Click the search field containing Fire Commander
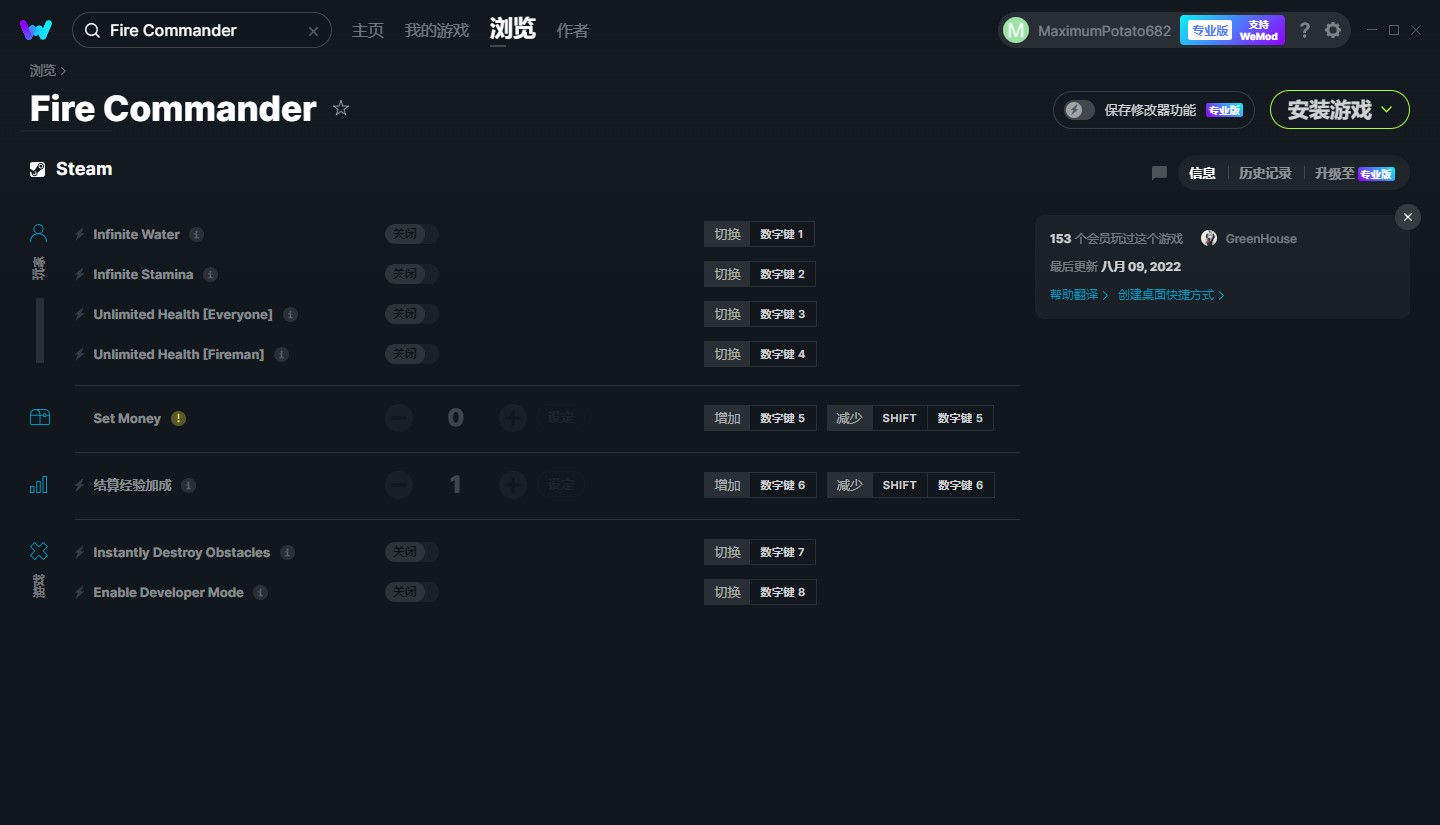The image size is (1440, 825). [202, 30]
